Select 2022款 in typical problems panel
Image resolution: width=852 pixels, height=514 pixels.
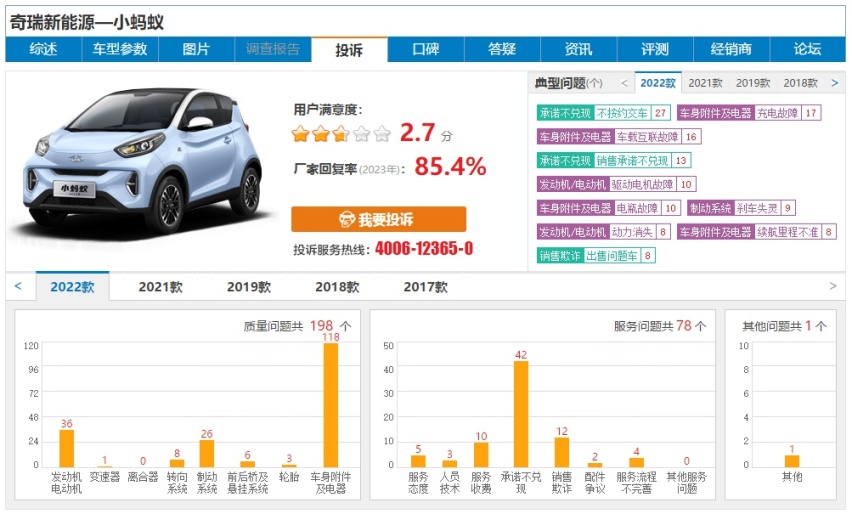coord(657,83)
